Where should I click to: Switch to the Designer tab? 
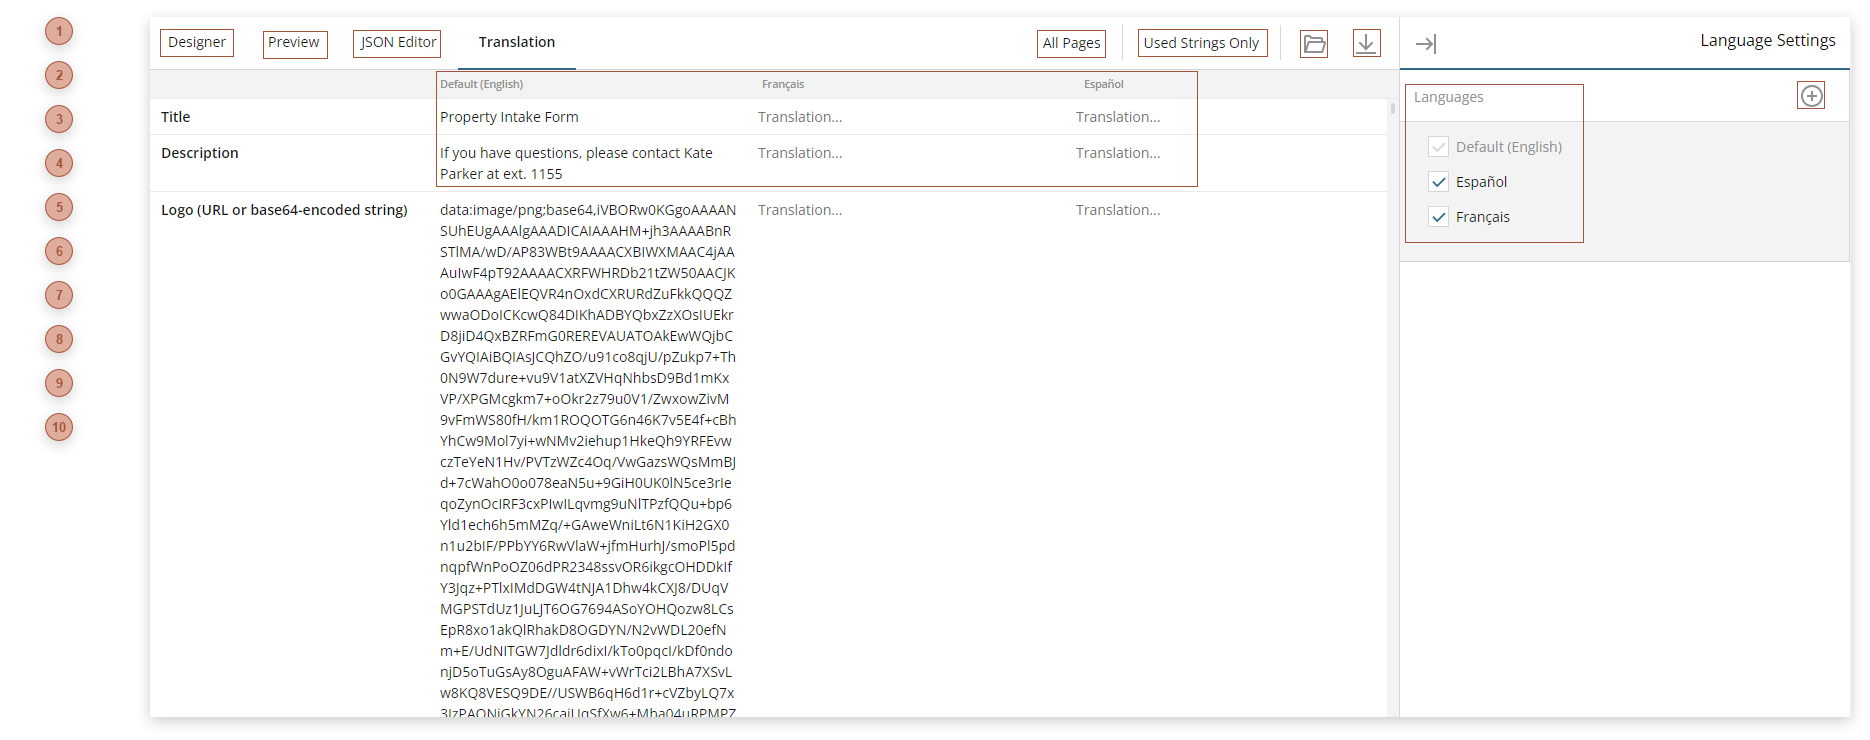tap(197, 43)
